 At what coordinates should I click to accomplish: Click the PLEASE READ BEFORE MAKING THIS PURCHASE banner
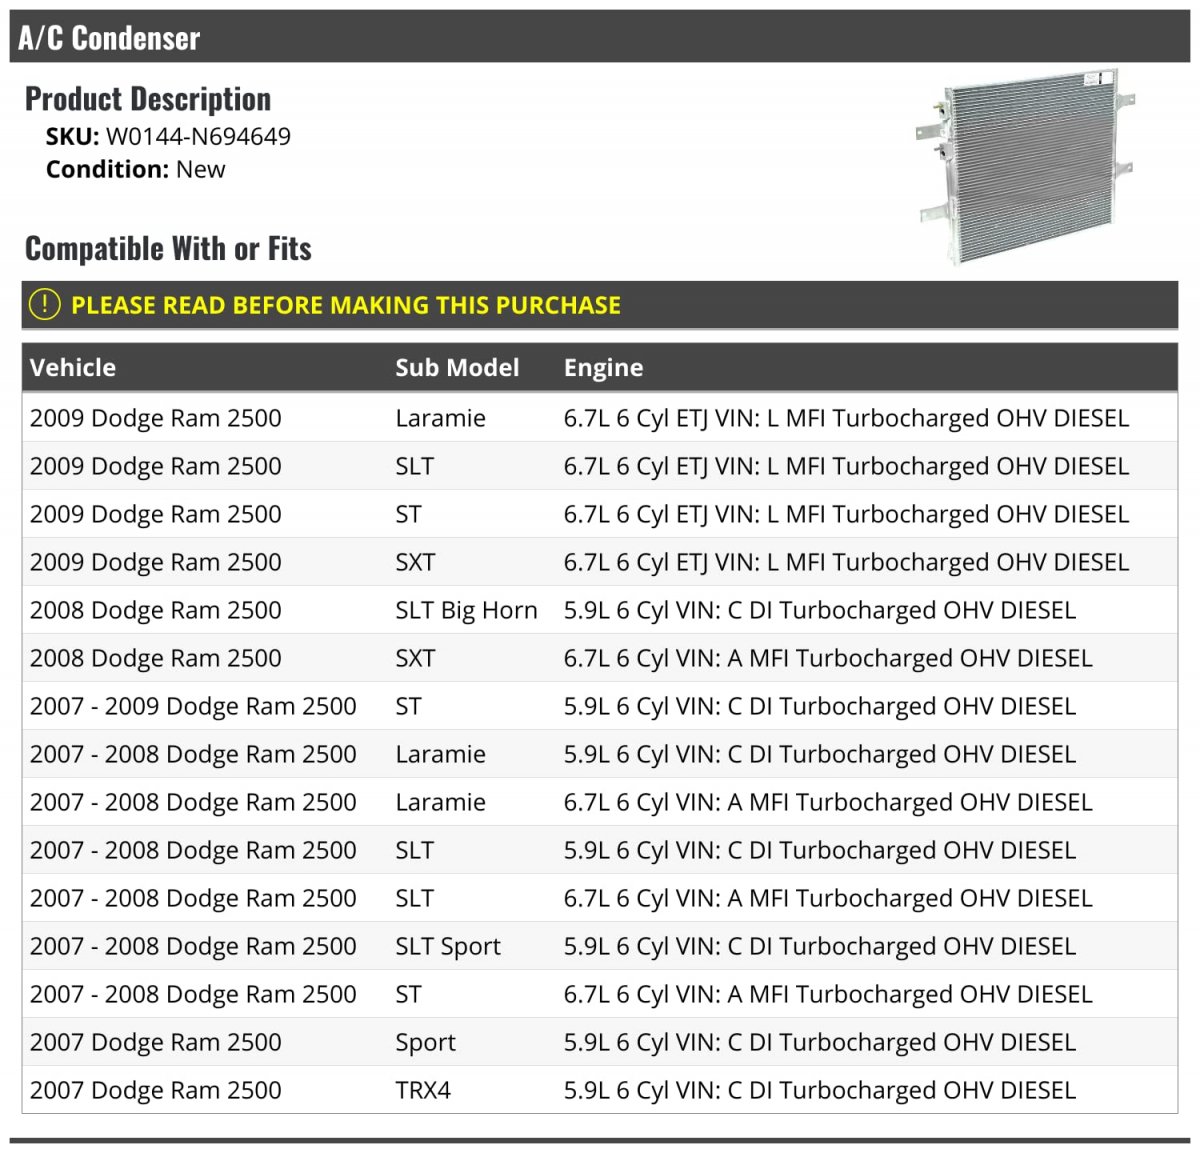tap(600, 305)
